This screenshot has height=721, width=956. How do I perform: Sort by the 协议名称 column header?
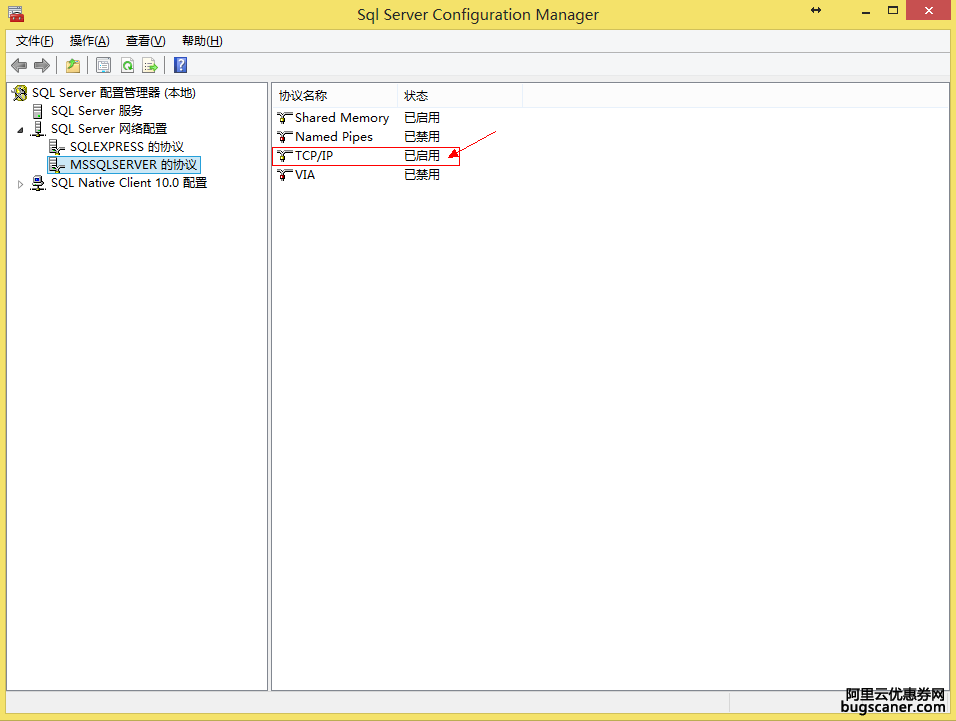(x=335, y=96)
